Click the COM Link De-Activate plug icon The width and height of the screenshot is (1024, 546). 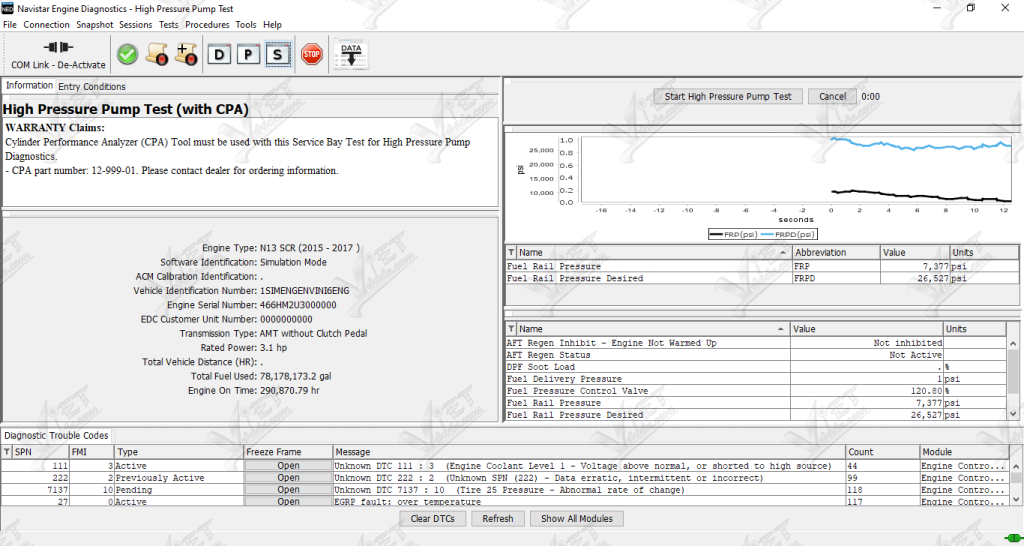tap(58, 48)
